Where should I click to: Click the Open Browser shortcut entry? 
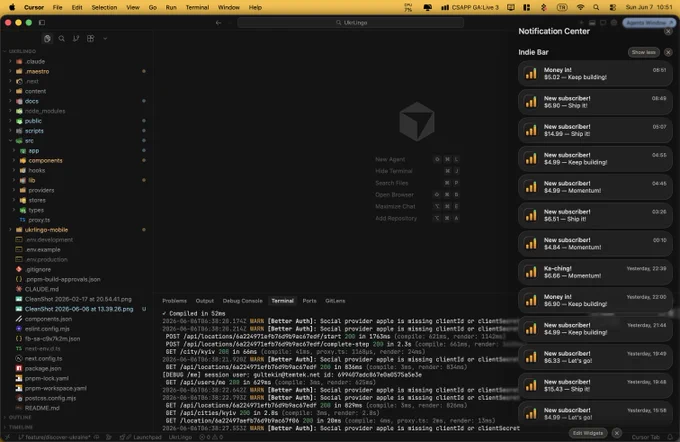(417, 195)
